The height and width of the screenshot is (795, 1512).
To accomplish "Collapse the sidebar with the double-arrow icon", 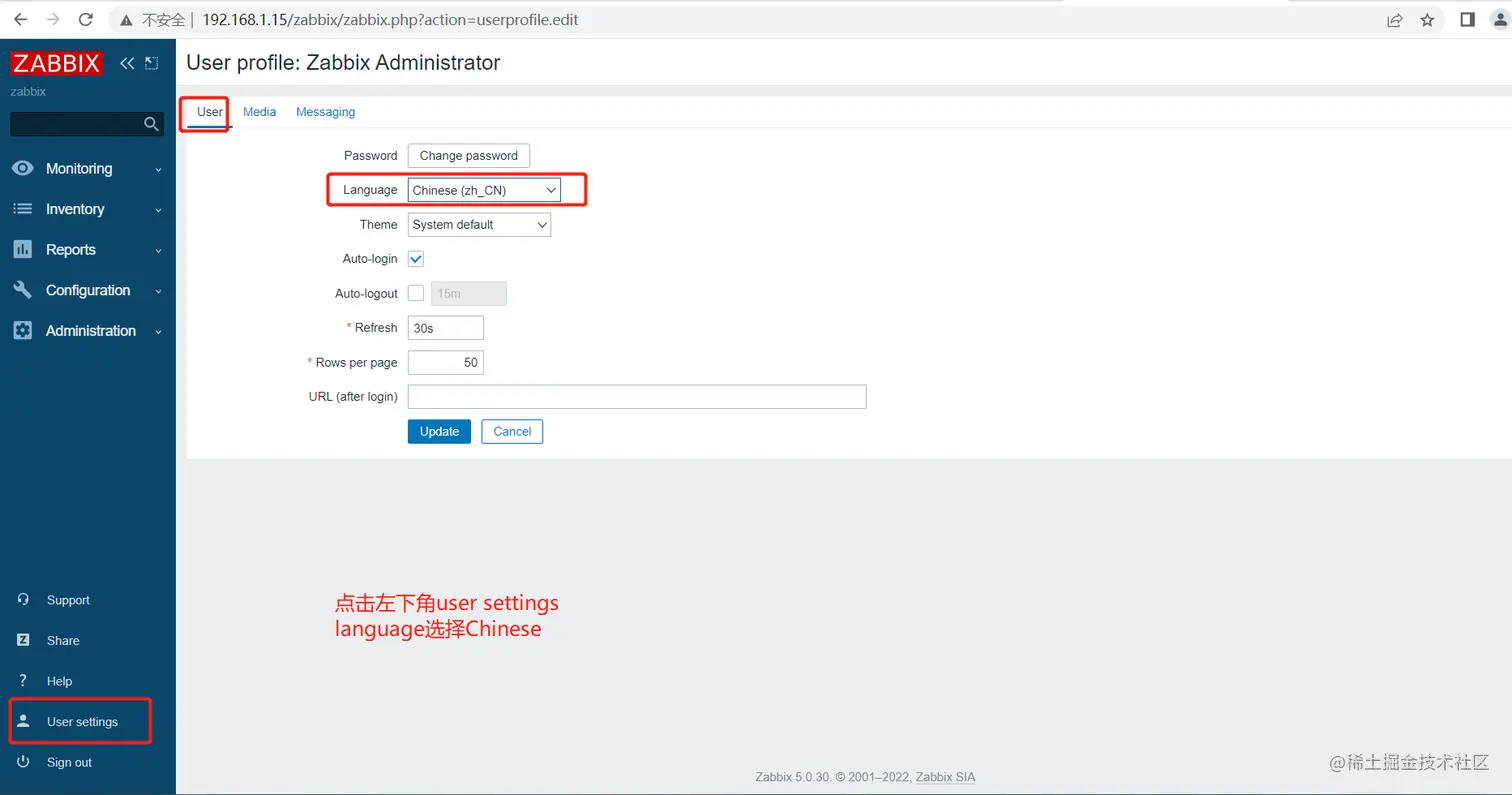I will click(x=127, y=63).
